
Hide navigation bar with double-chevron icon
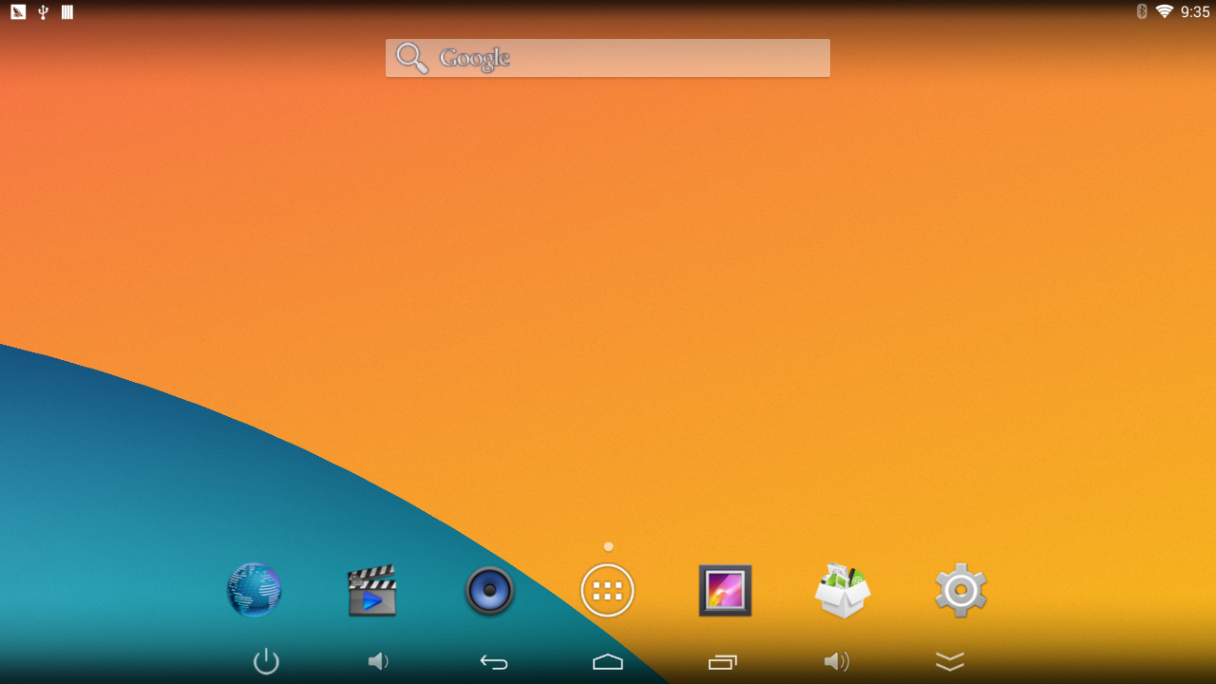(x=950, y=662)
